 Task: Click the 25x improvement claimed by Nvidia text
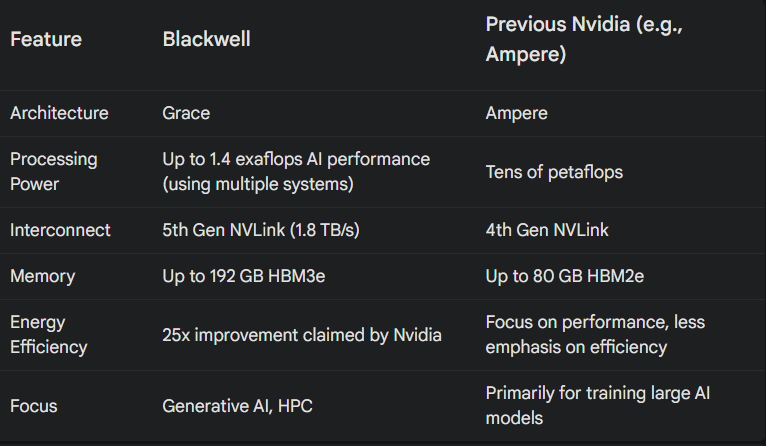pyautogui.click(x=301, y=335)
